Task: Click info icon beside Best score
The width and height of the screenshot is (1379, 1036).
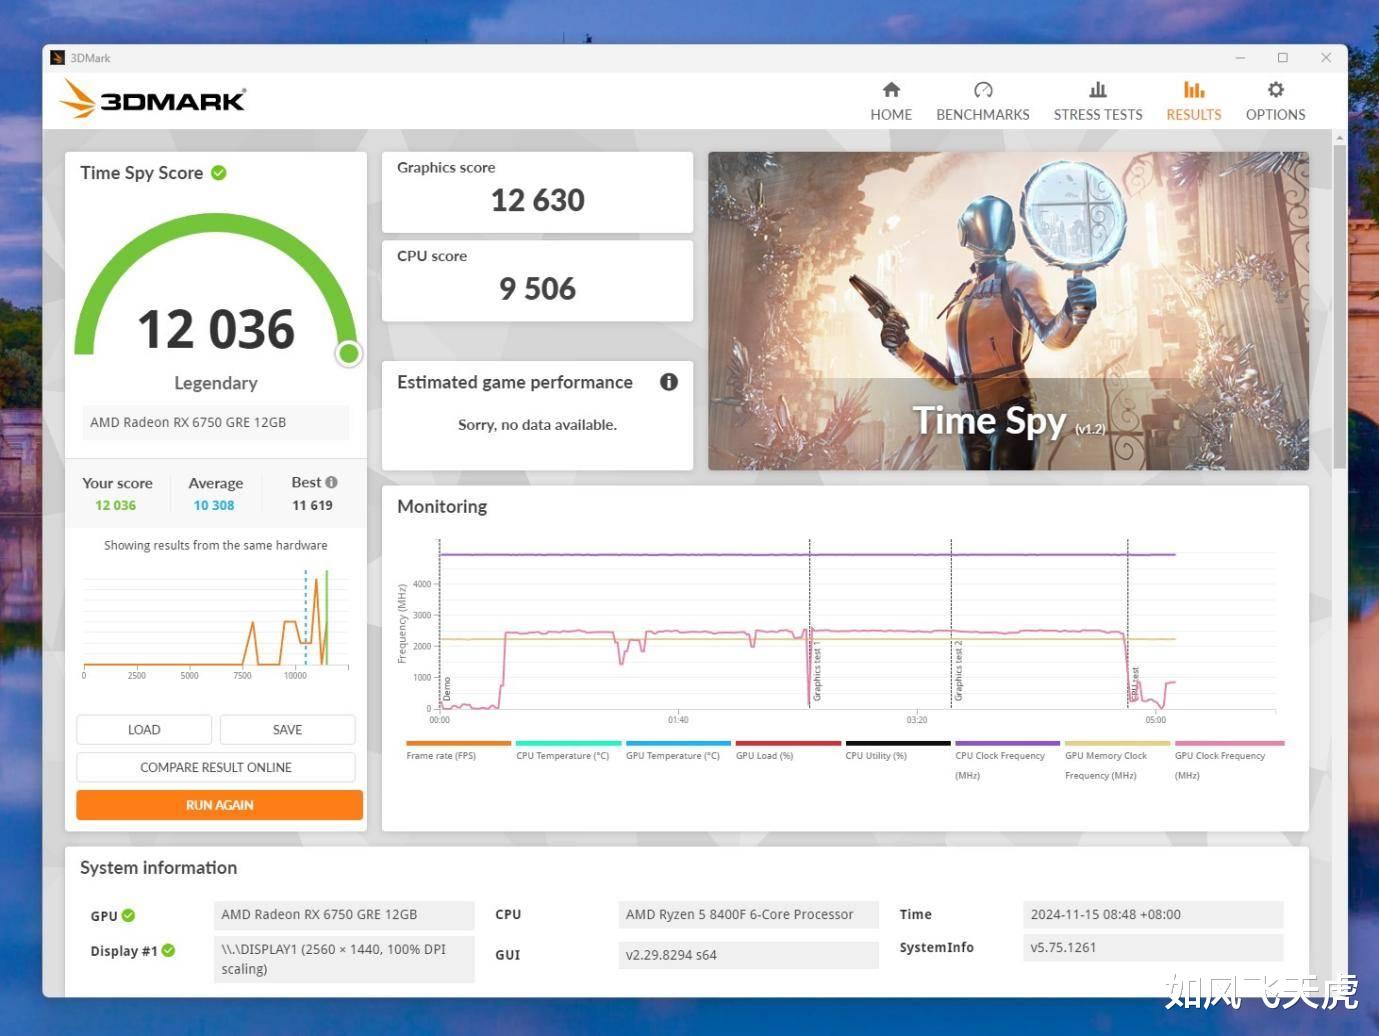Action: [331, 482]
